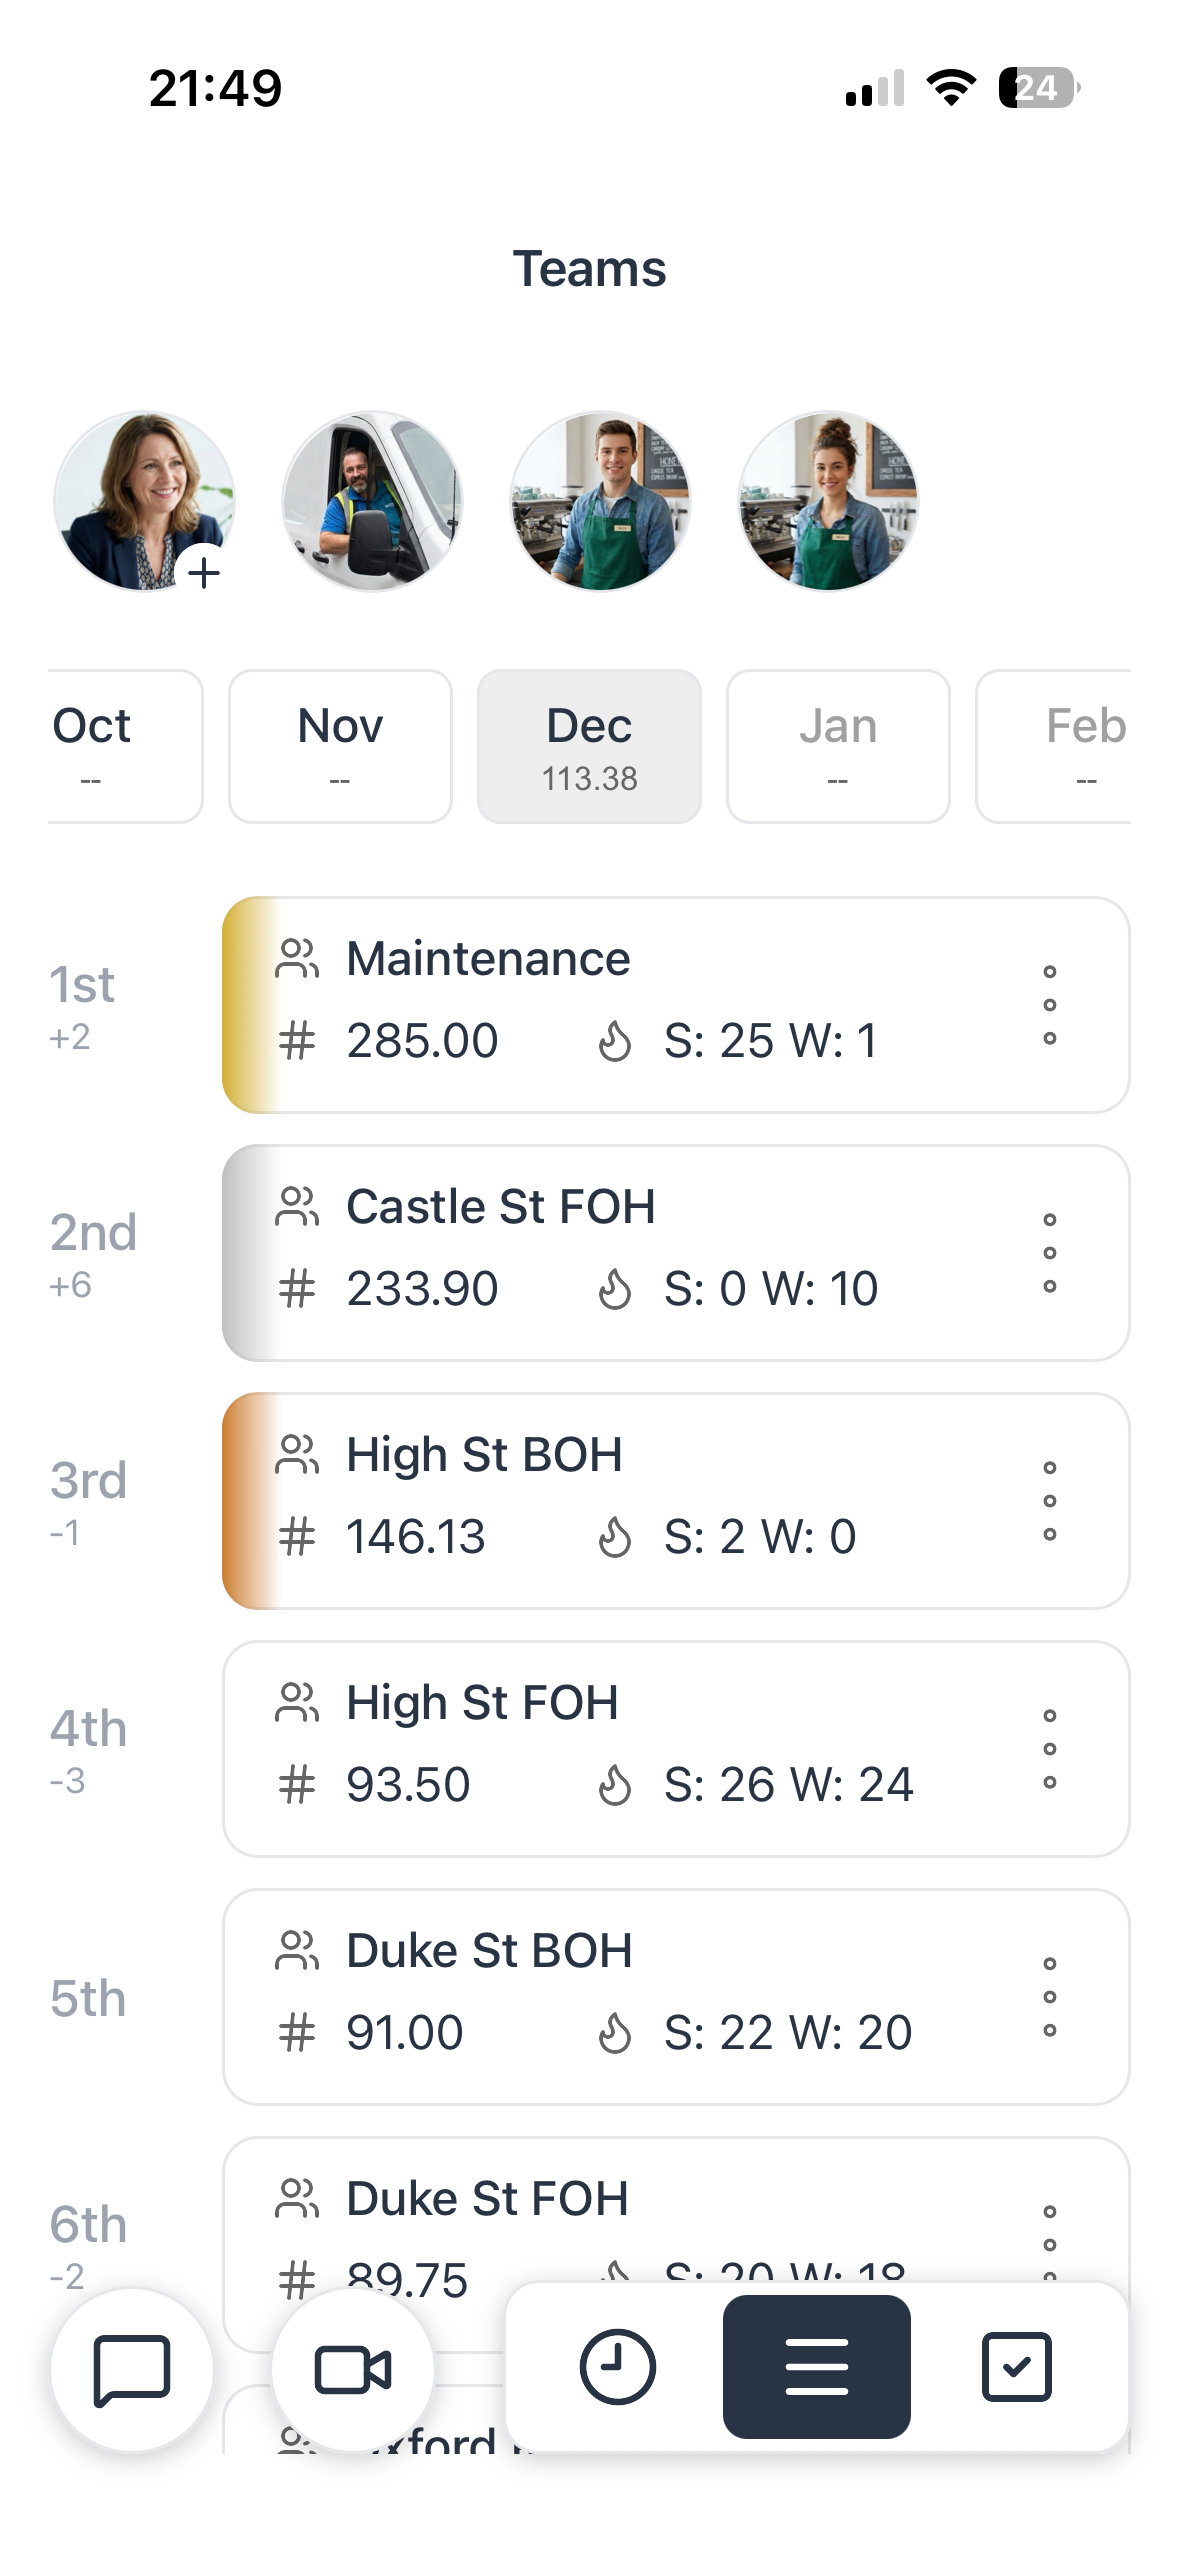Open the checklist tasks tab

(x=1016, y=2366)
